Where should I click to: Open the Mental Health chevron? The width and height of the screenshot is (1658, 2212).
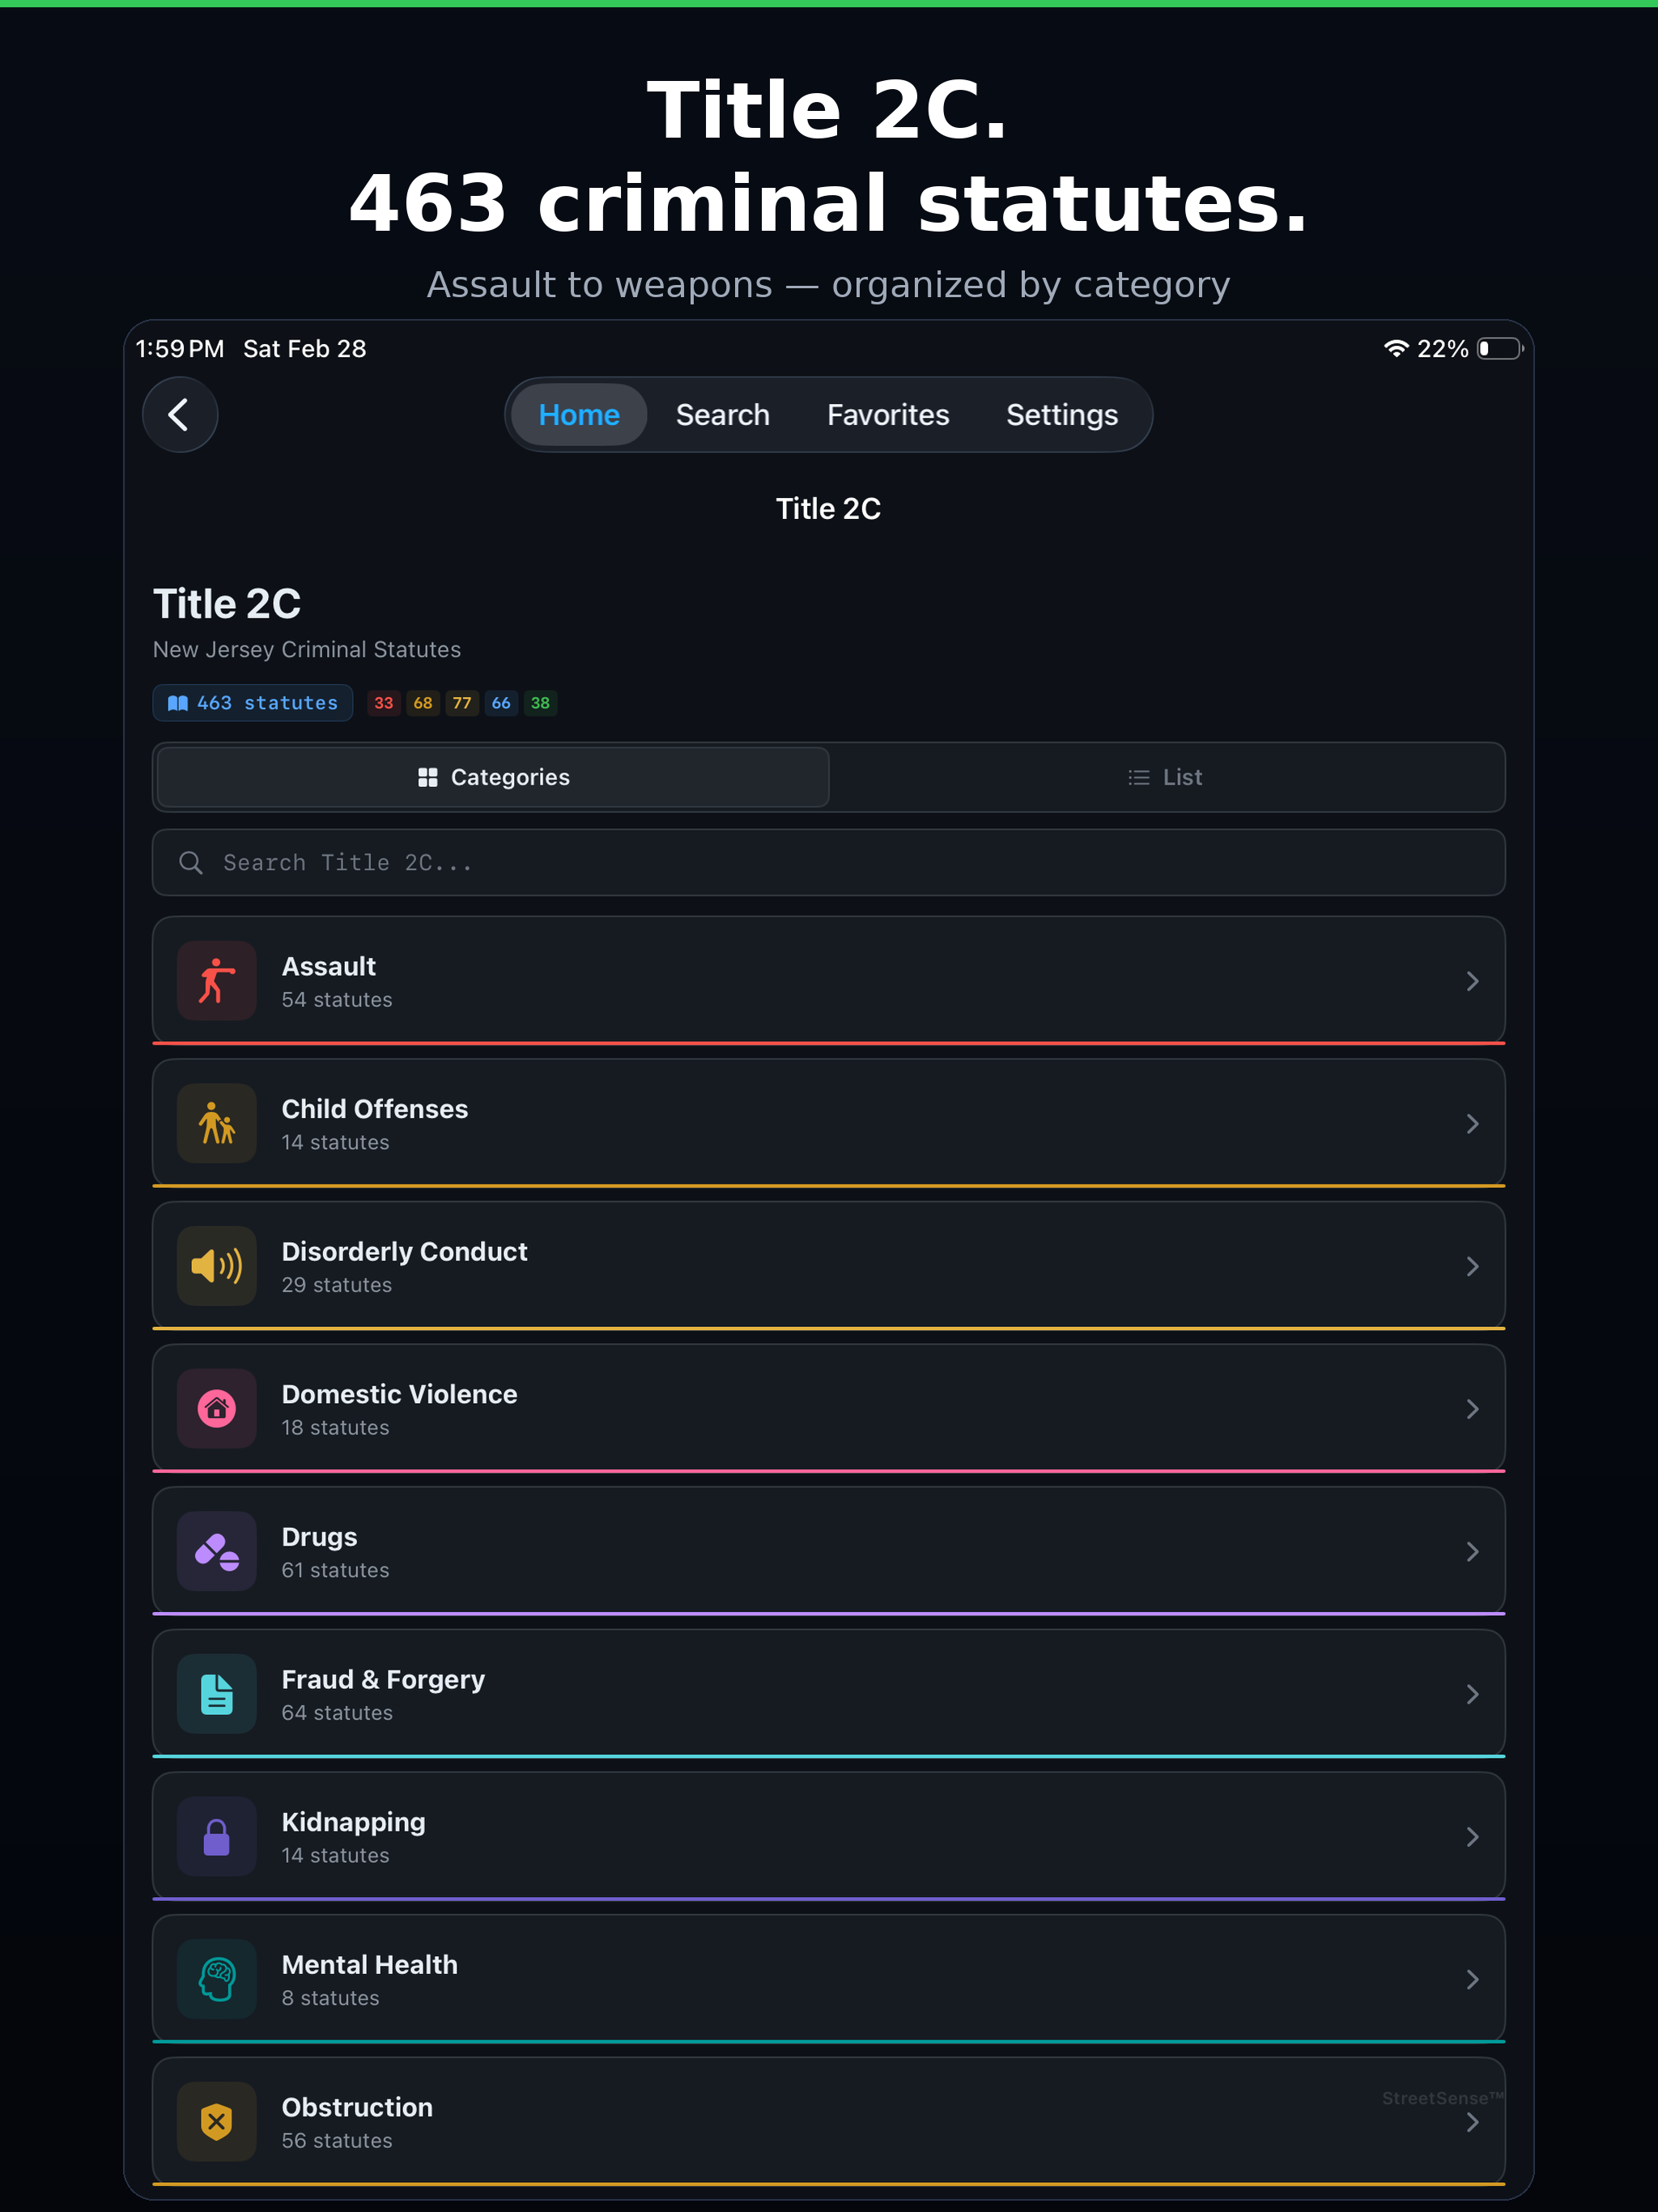click(x=1472, y=1980)
